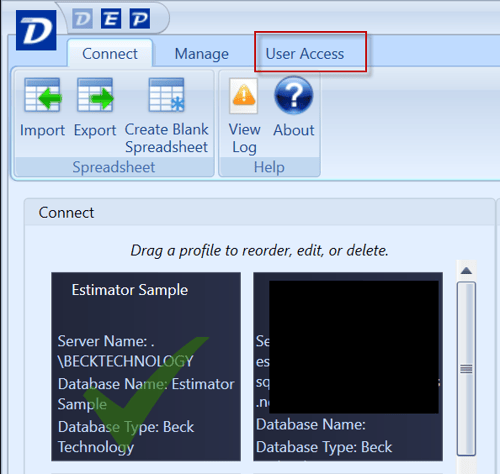This screenshot has height=474, width=500.
Task: Open the User Access tab
Action: tap(305, 54)
